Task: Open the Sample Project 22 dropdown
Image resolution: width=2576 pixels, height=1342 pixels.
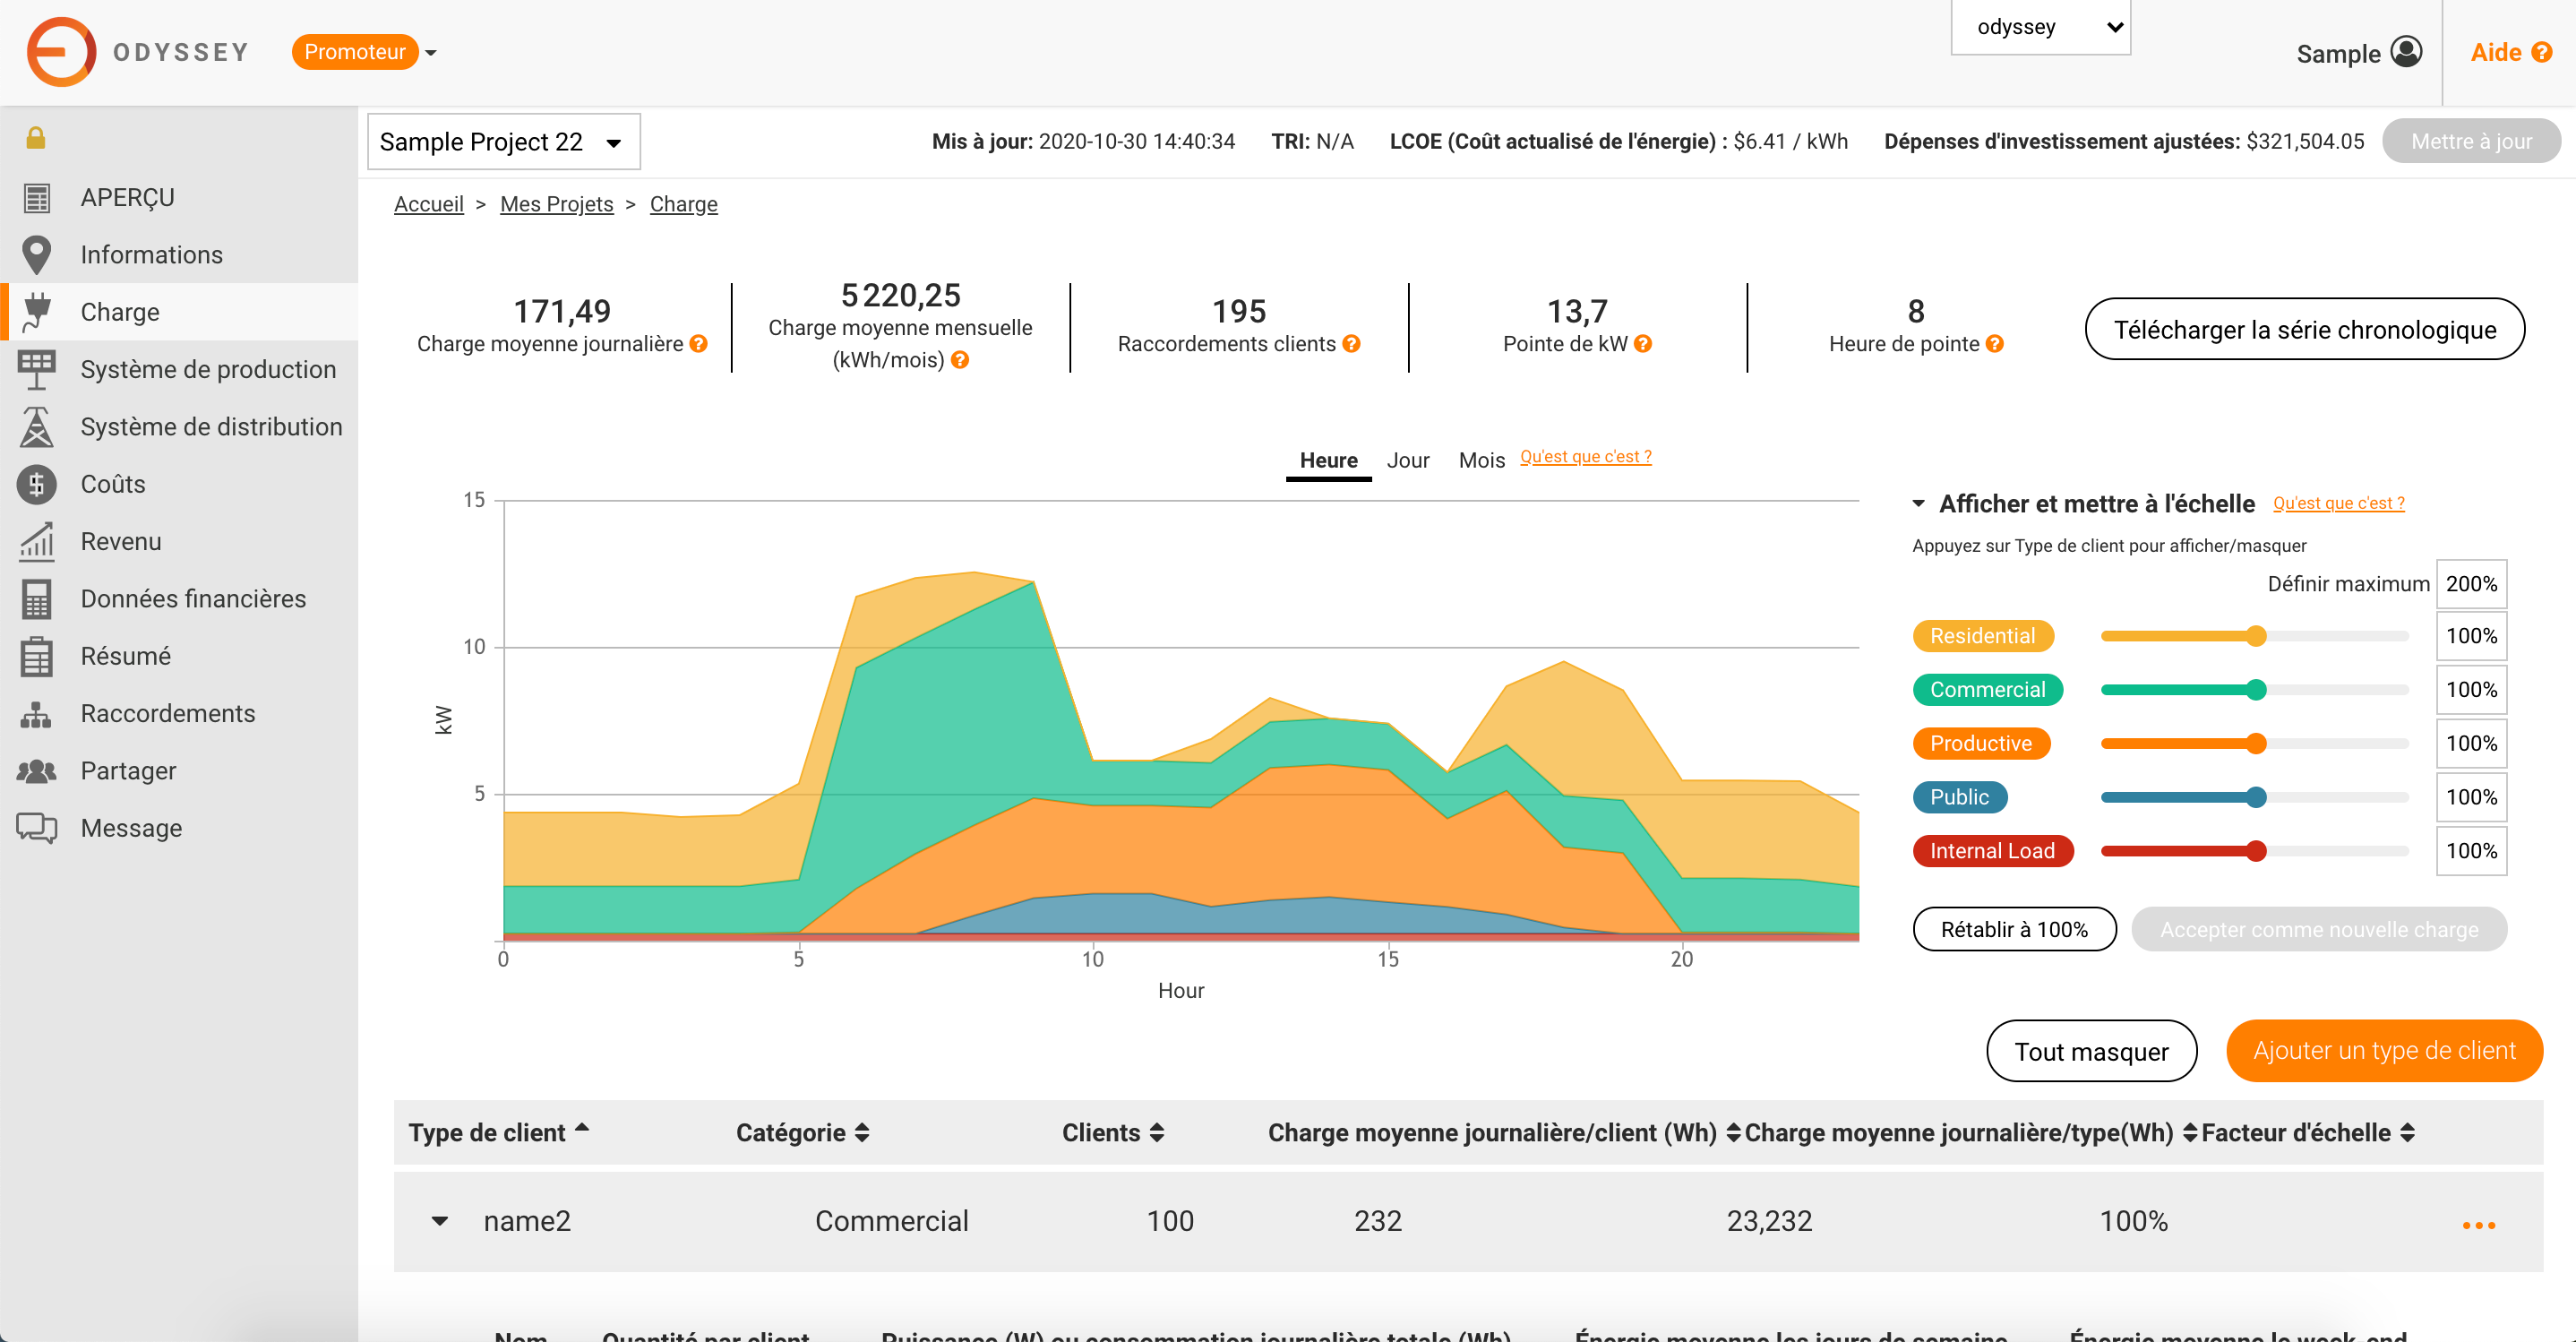Action: tap(503, 142)
